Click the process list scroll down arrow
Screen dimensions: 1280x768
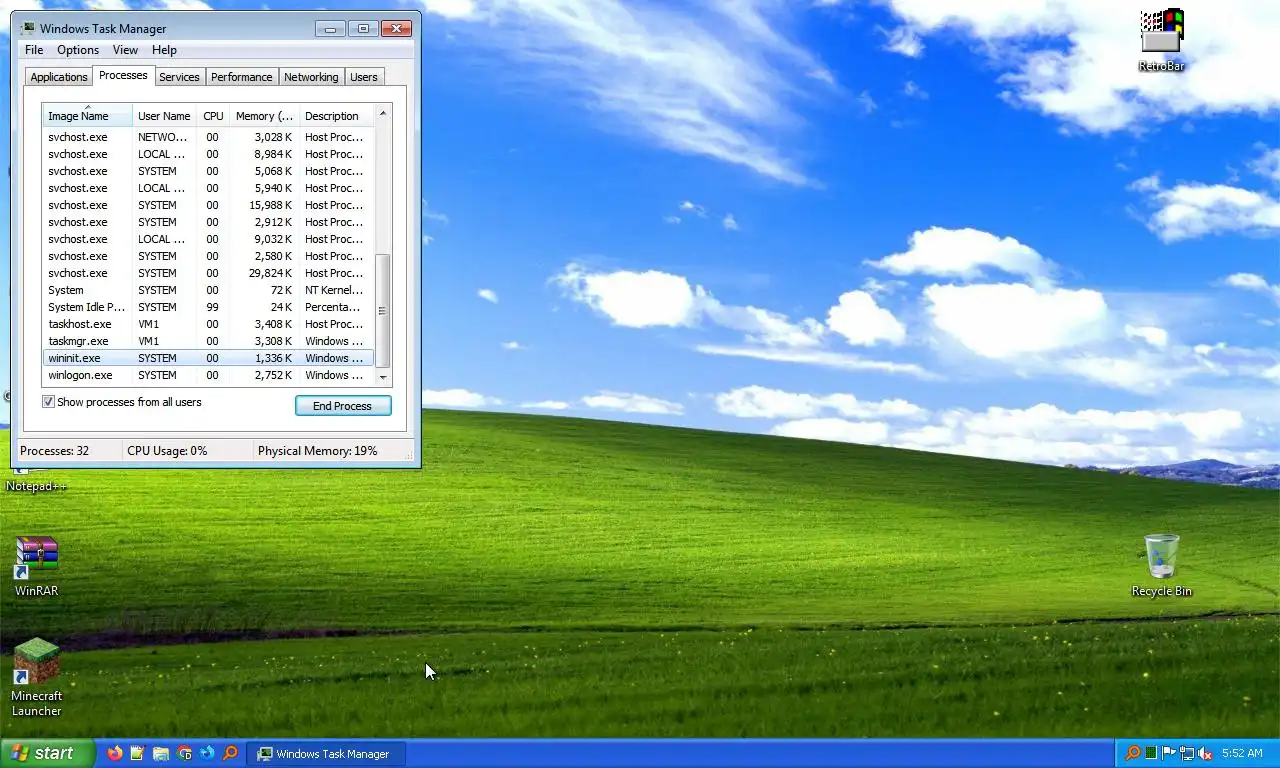[x=383, y=377]
